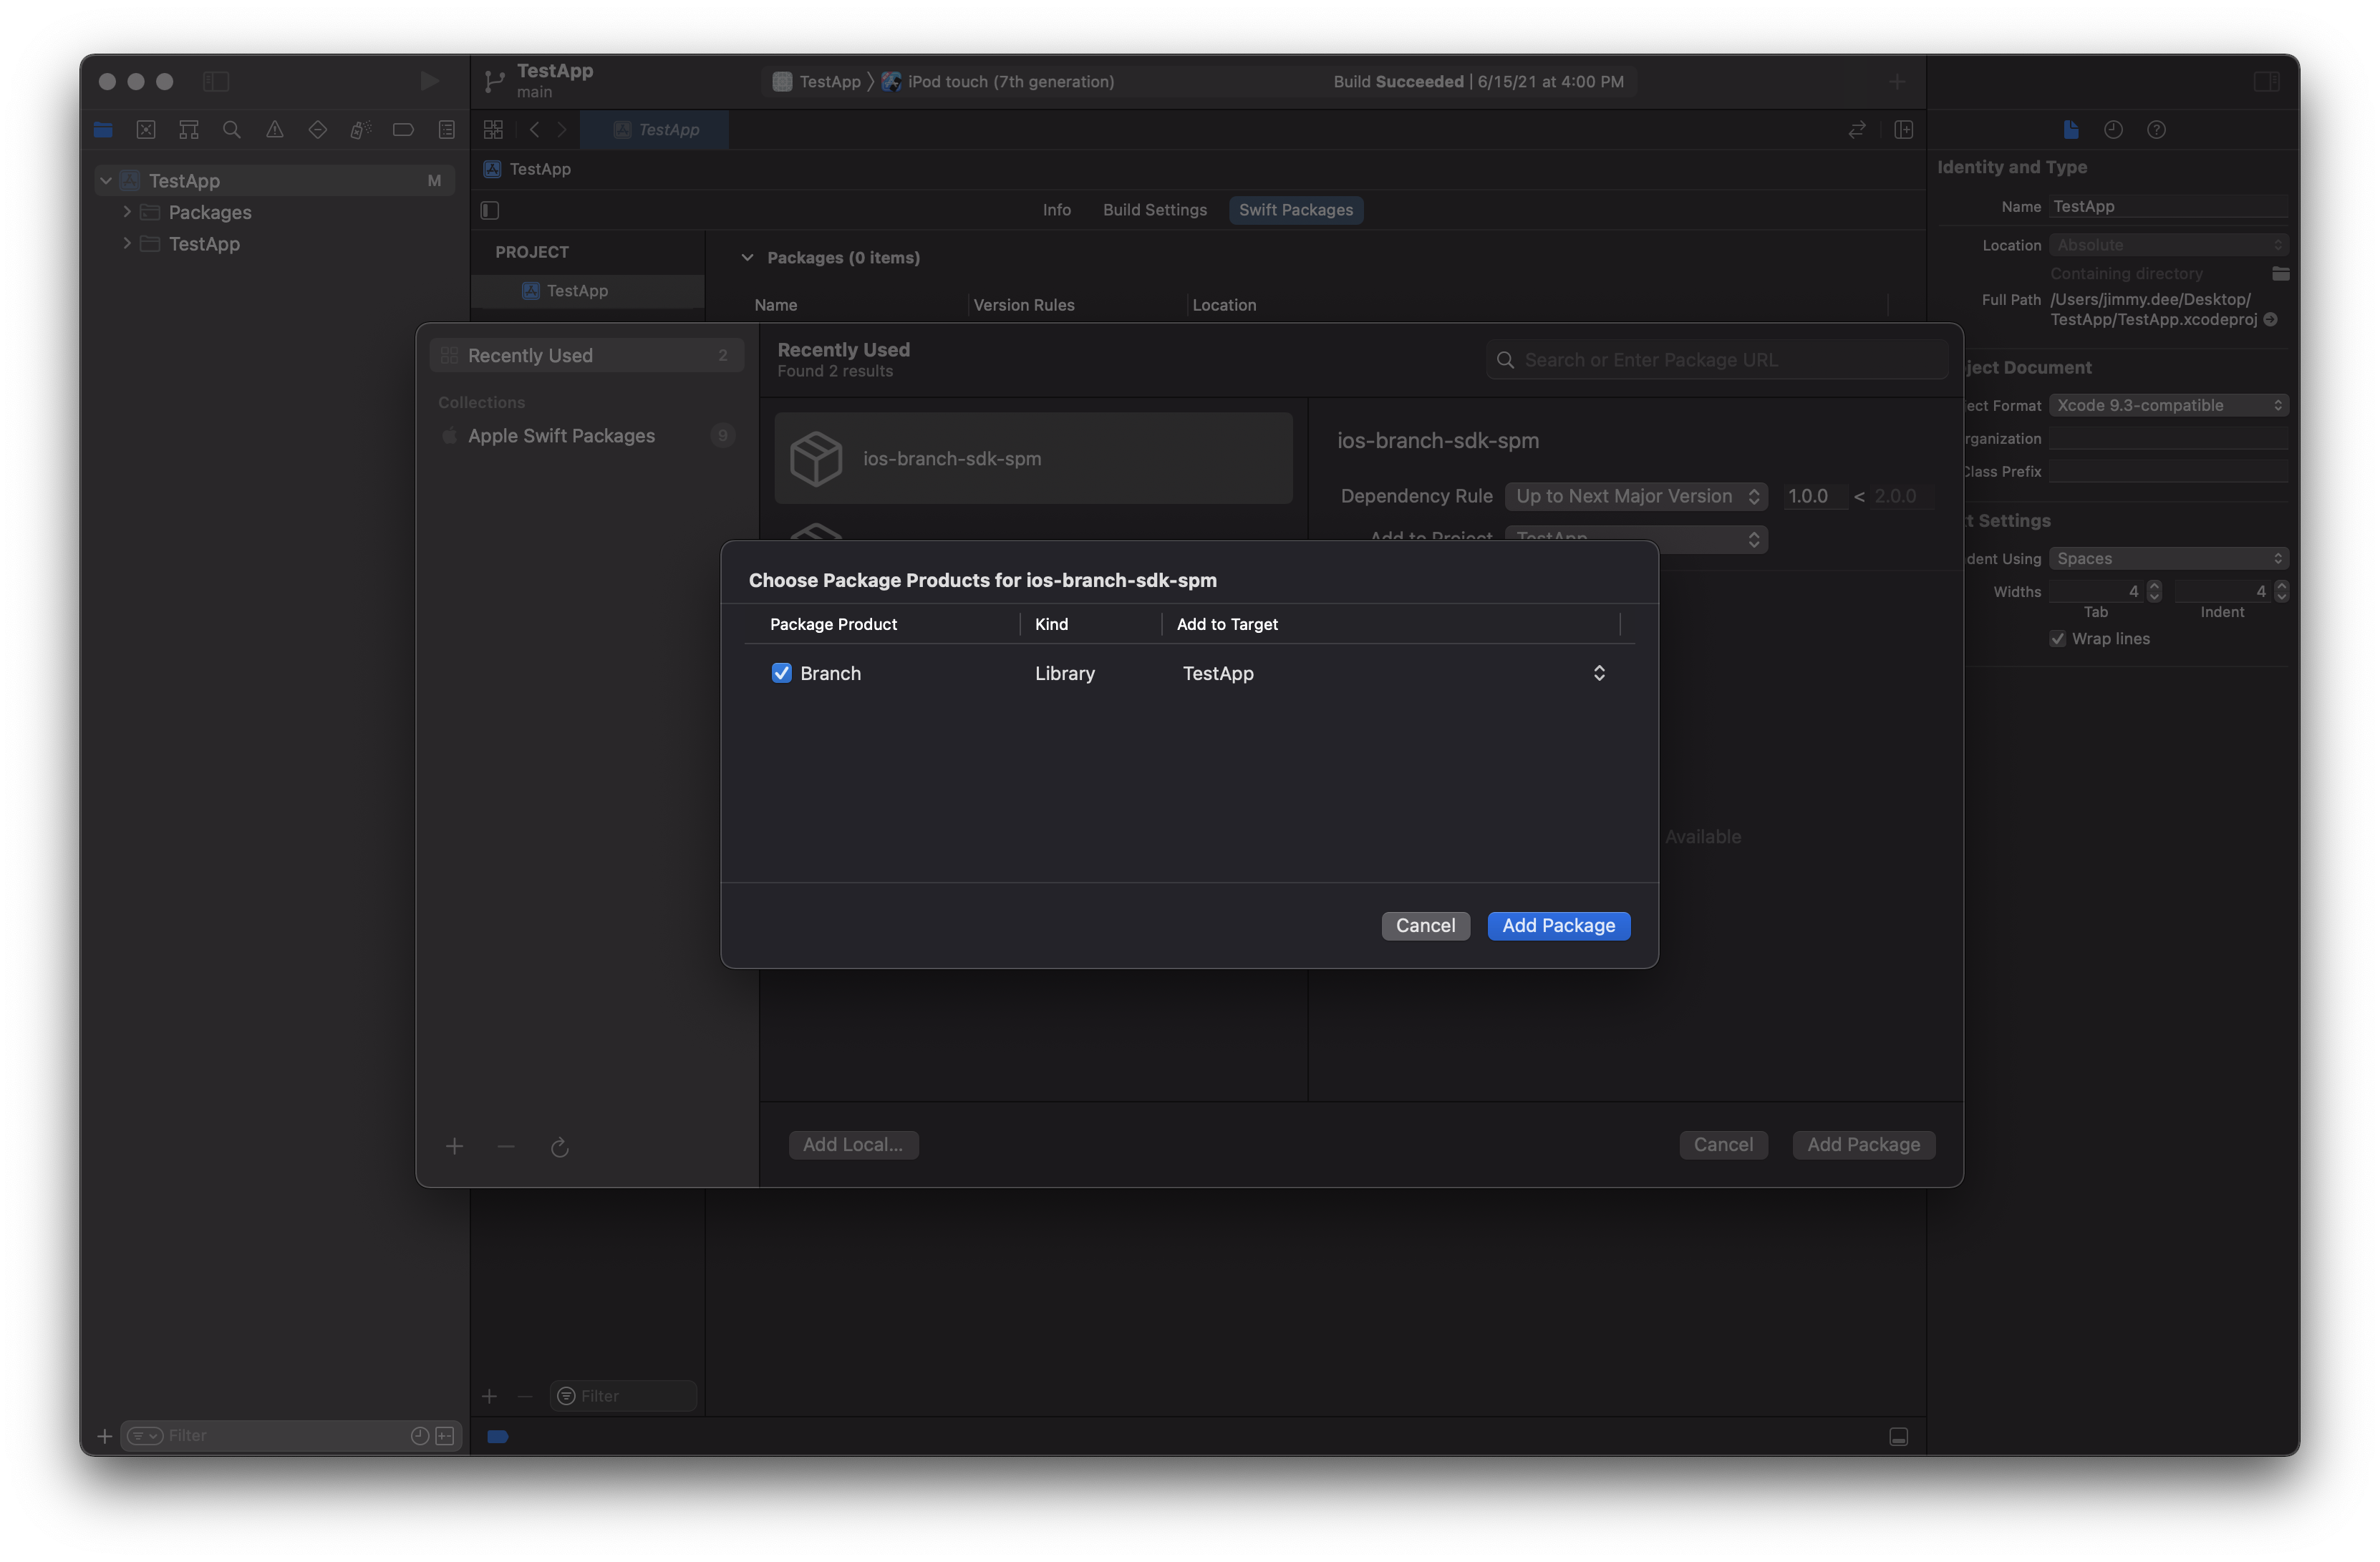2380x1562 pixels.
Task: Open the related items grid icon
Action: tap(493, 129)
